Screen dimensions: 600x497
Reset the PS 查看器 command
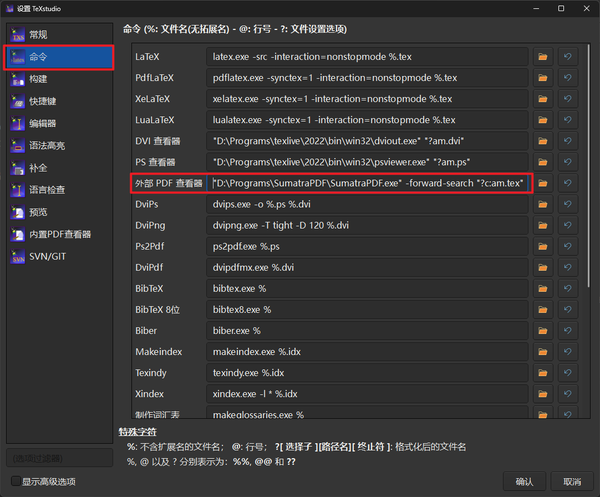click(x=567, y=162)
